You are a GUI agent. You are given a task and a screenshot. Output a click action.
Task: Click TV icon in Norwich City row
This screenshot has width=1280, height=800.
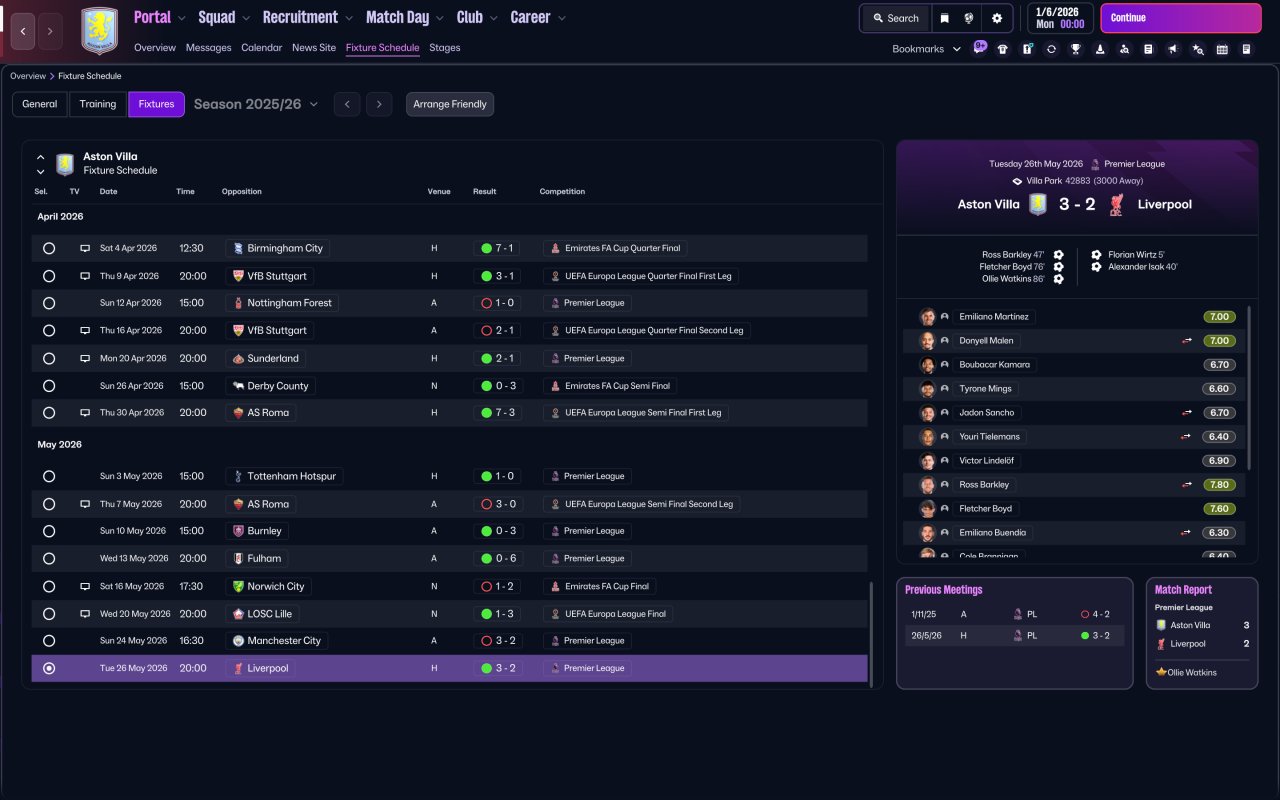[x=85, y=586]
